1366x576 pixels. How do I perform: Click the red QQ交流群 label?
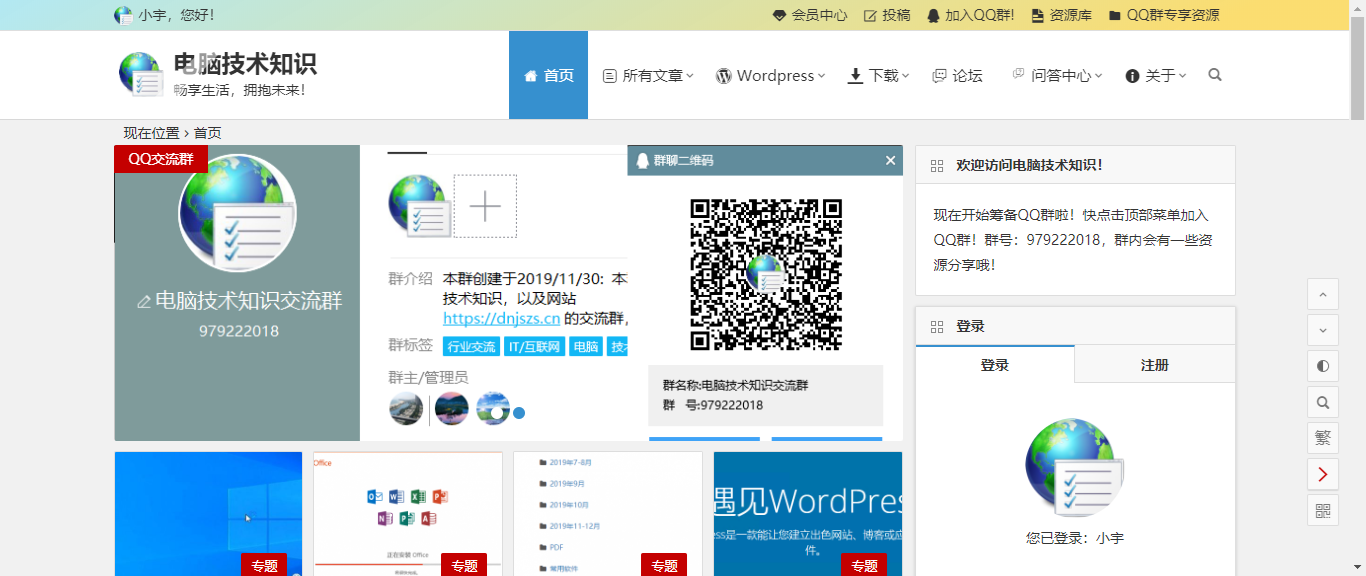pyautogui.click(x=161, y=159)
